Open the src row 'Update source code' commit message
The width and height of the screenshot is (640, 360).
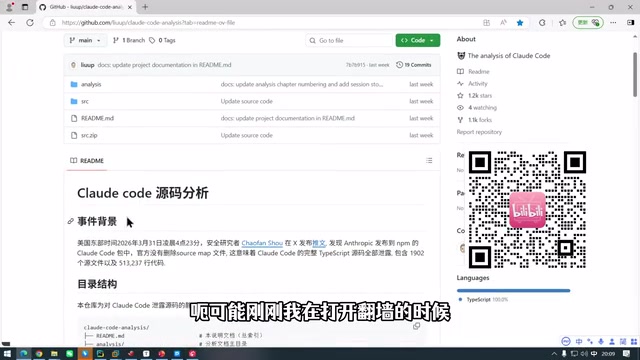pyautogui.click(x=247, y=101)
